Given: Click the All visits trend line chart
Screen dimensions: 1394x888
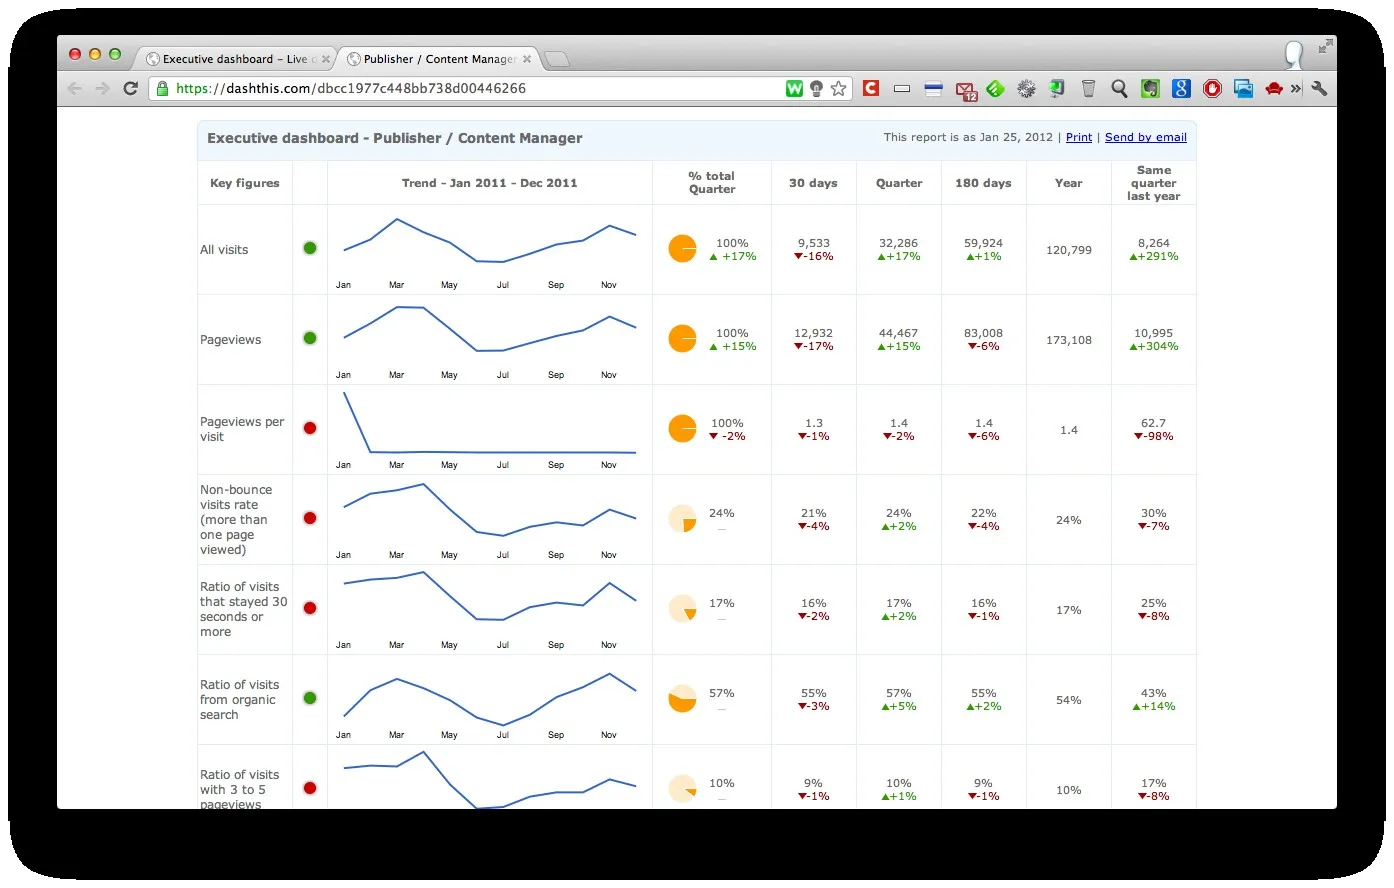Looking at the screenshot, I should (x=490, y=248).
